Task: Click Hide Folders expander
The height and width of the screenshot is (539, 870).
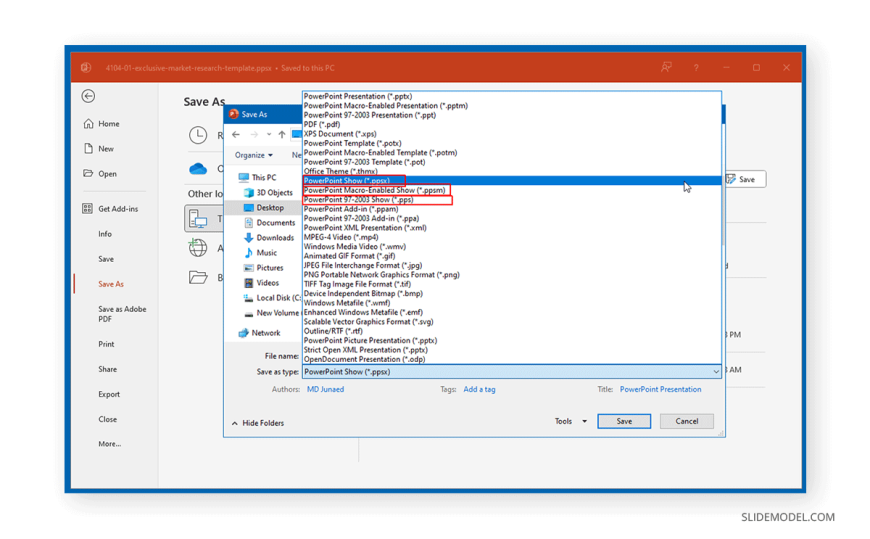Action: click(x=257, y=423)
